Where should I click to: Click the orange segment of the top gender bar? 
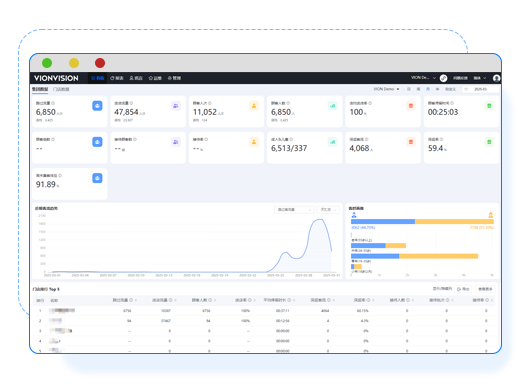pos(454,221)
